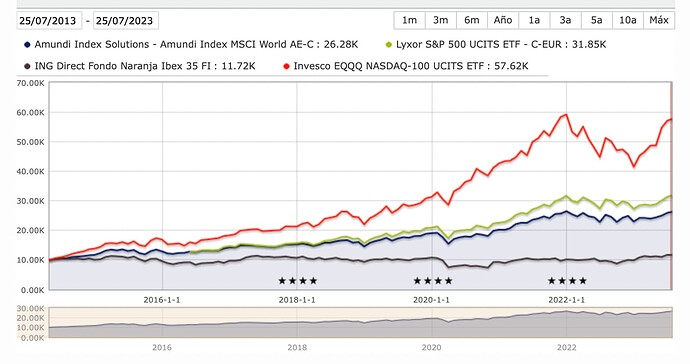The height and width of the screenshot is (364, 690).
Task: Toggle the red Invesco NASDAQ-100 legend dot
Action: tap(286, 66)
